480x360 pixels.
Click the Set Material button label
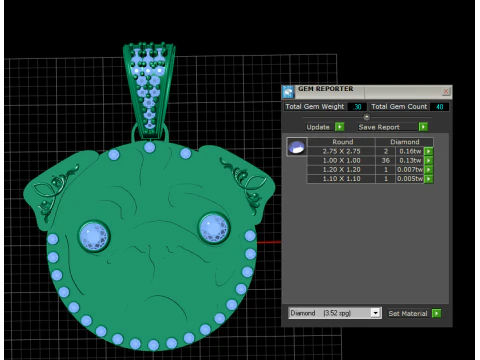point(408,313)
